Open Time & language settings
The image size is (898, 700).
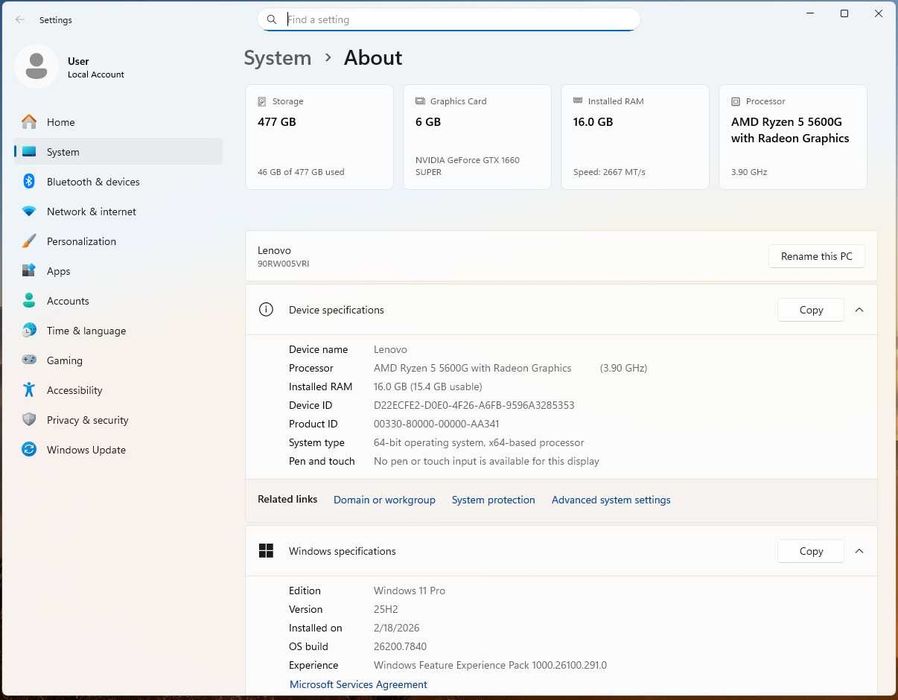(x=118, y=331)
